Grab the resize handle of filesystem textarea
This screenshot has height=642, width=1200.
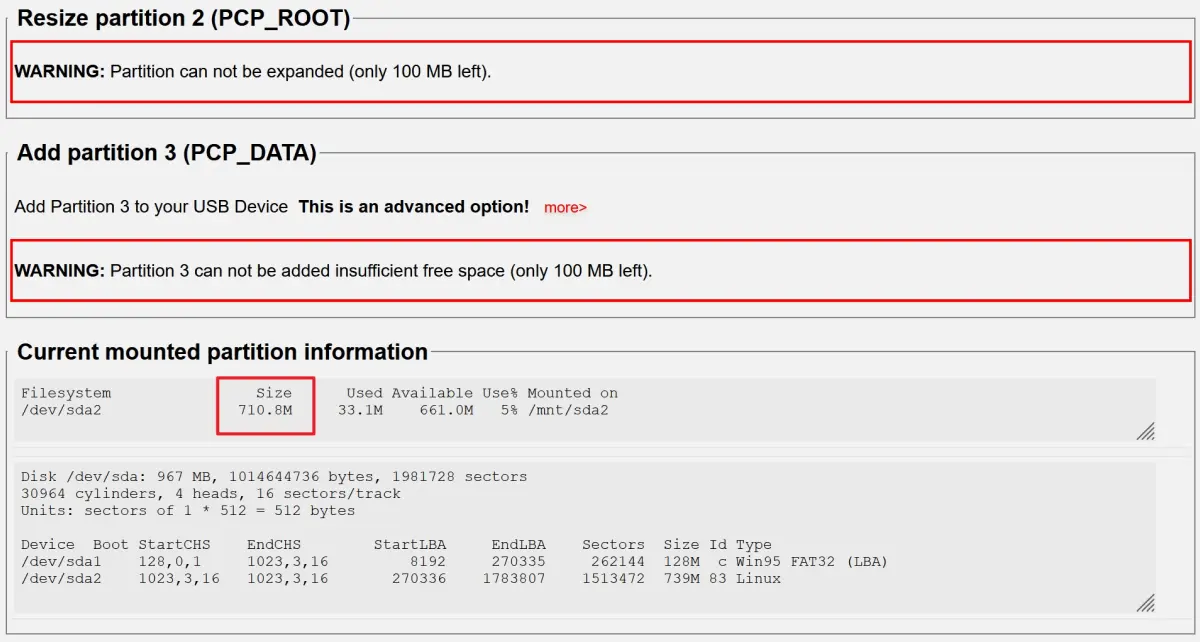1146,431
